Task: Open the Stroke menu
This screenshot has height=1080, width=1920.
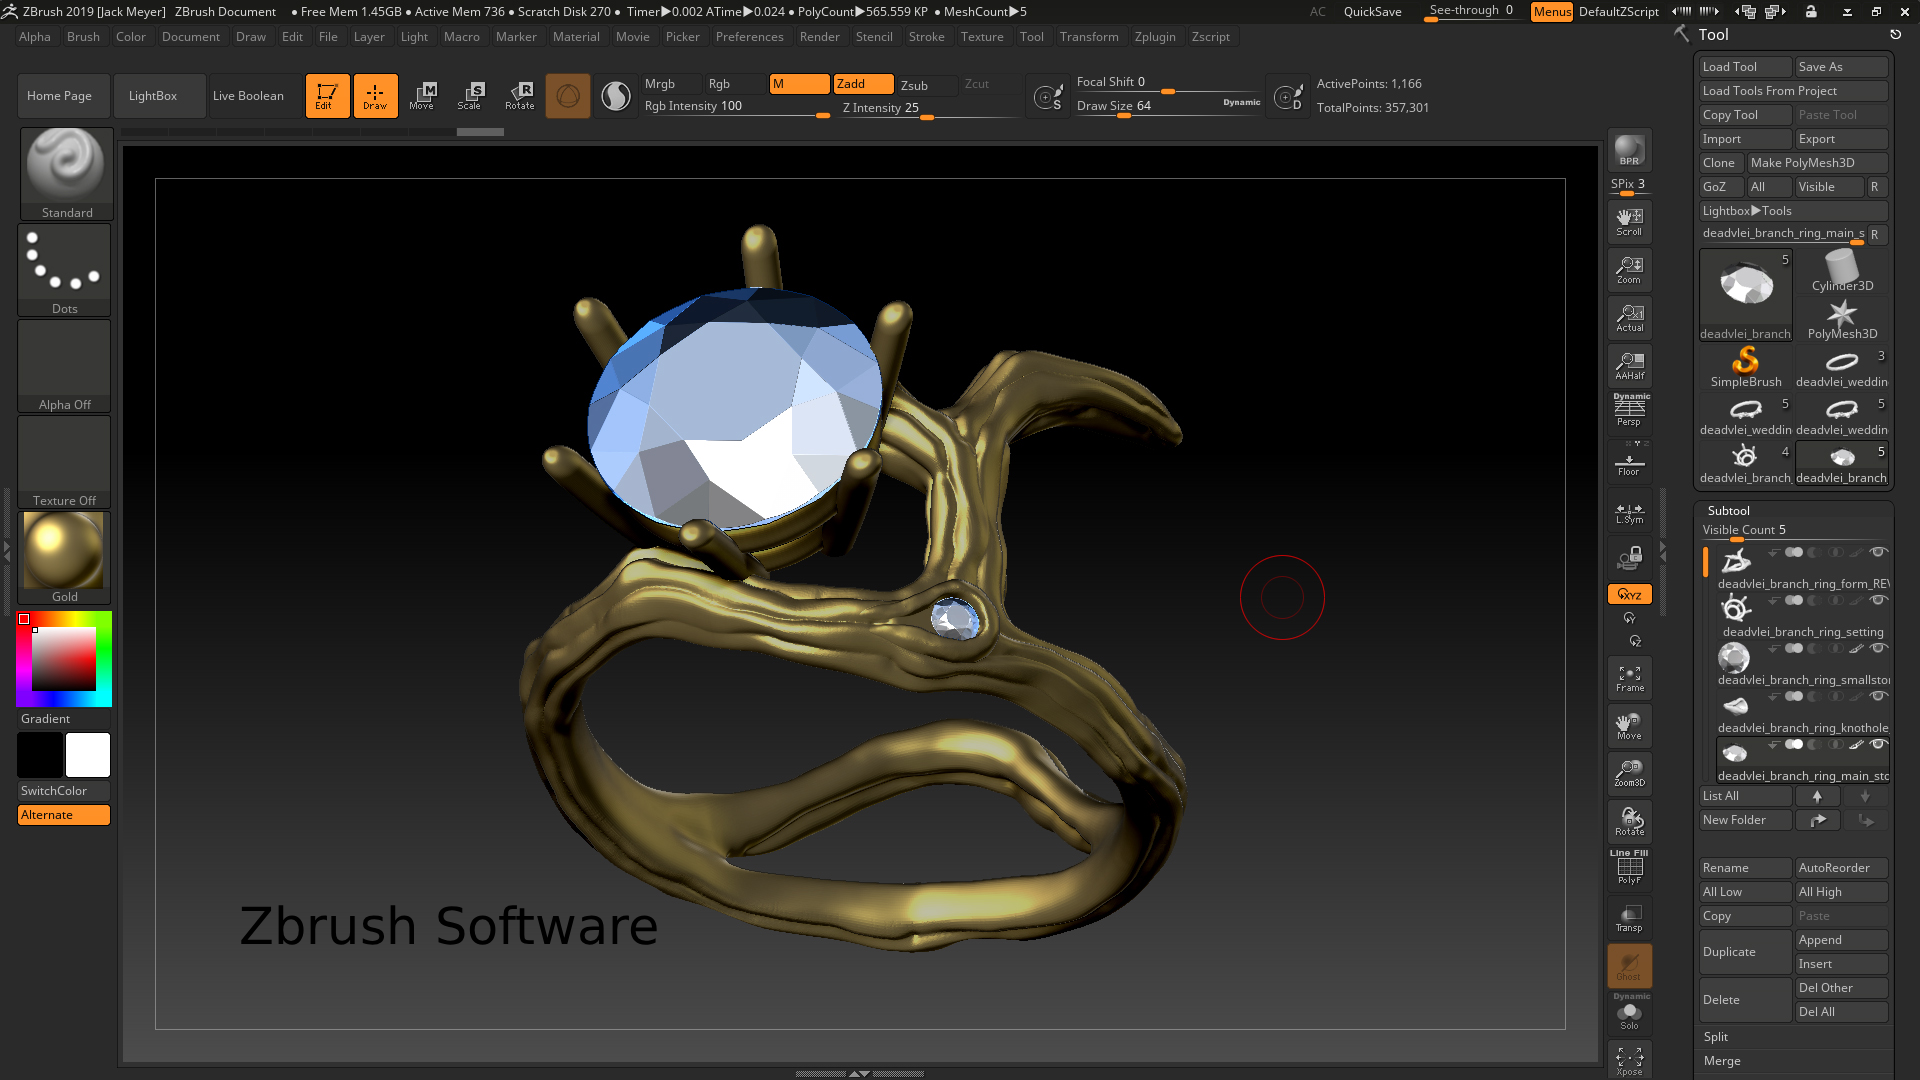Action: 926,37
